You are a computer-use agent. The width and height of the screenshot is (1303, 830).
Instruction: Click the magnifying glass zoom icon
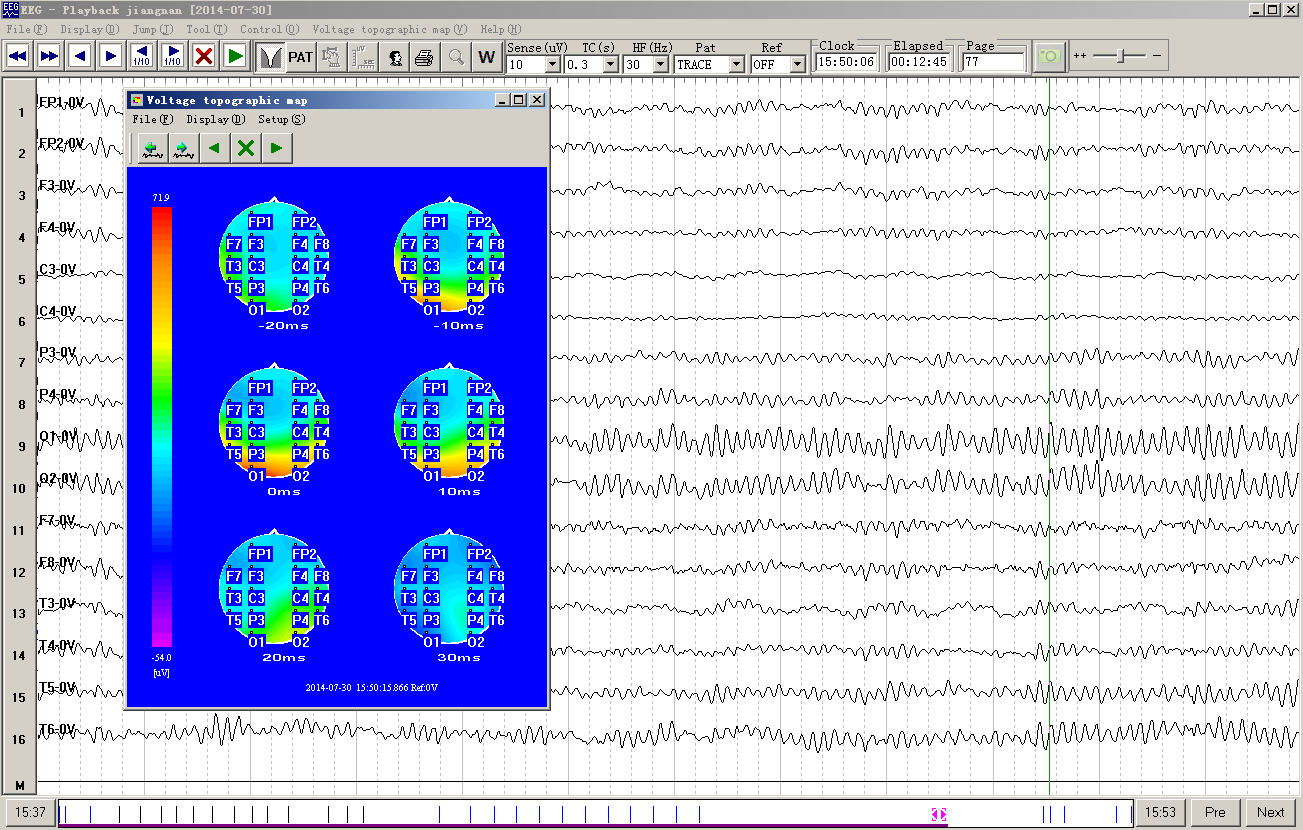[x=456, y=57]
